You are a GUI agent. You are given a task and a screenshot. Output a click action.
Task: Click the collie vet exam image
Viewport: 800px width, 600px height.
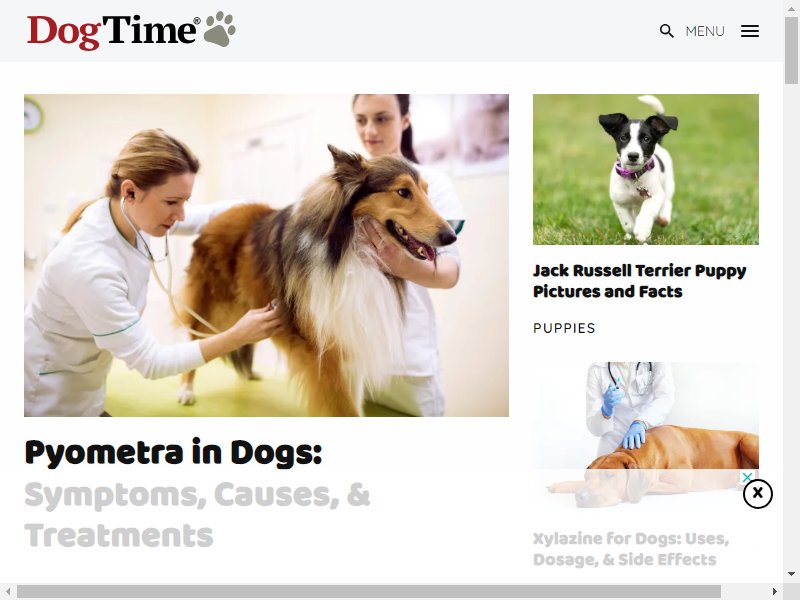266,255
